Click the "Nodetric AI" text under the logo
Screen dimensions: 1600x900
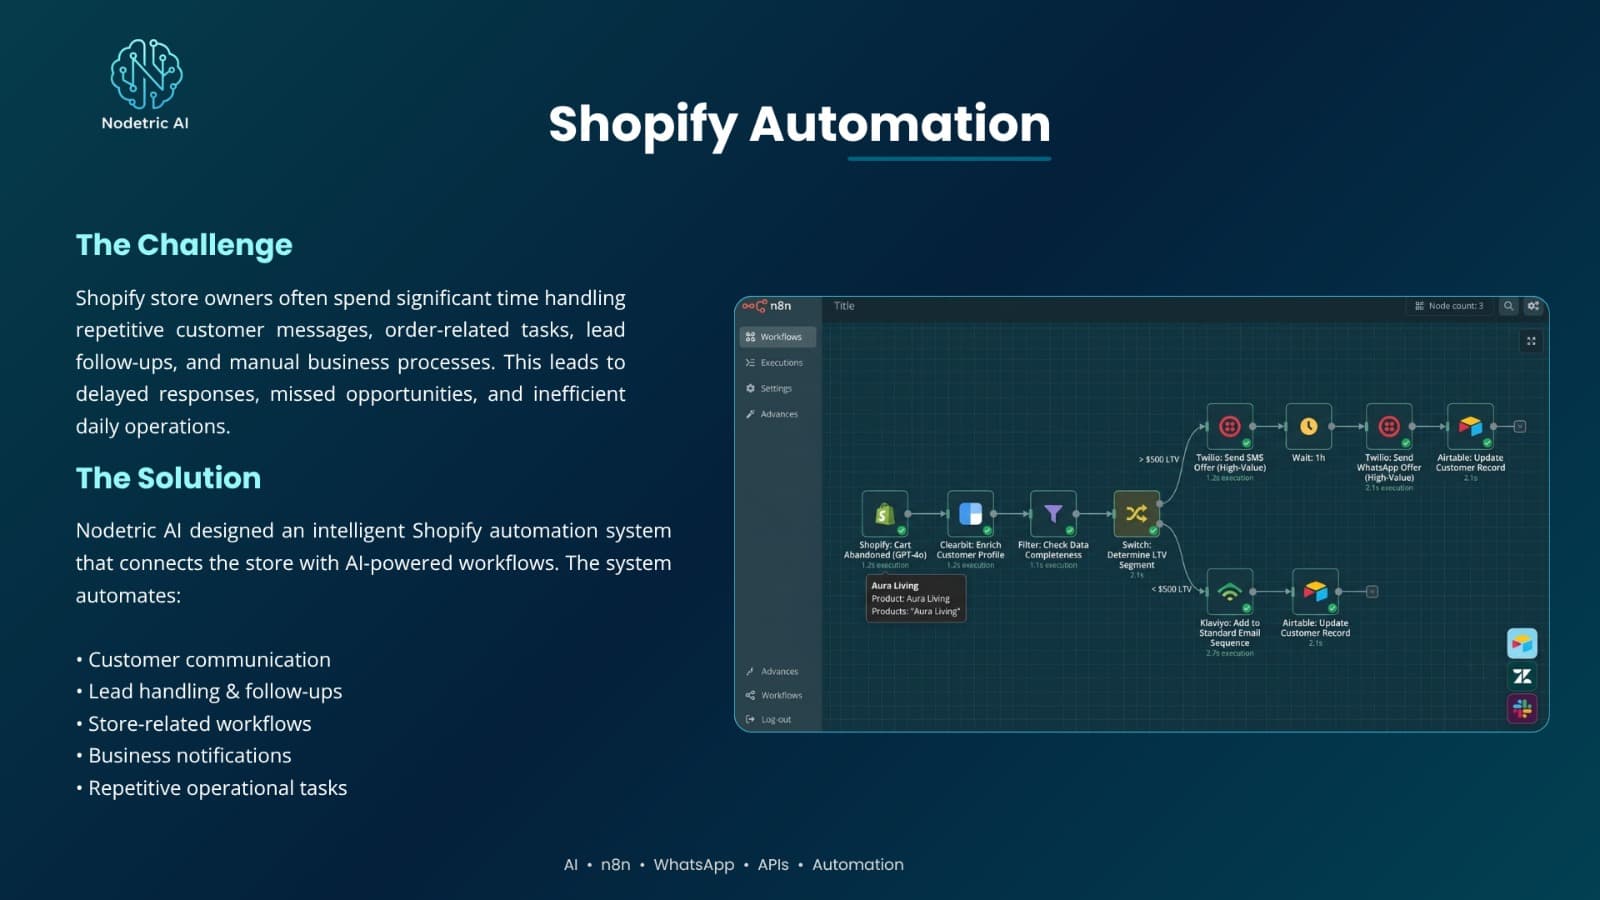(145, 123)
